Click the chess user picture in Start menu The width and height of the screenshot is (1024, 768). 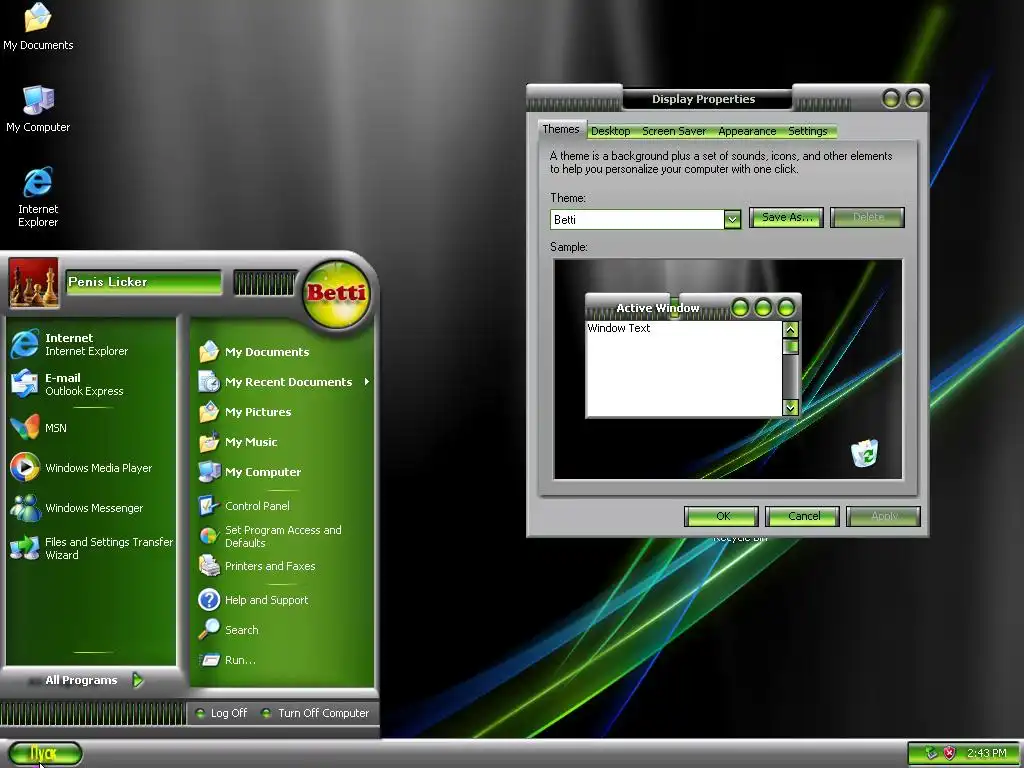33,283
